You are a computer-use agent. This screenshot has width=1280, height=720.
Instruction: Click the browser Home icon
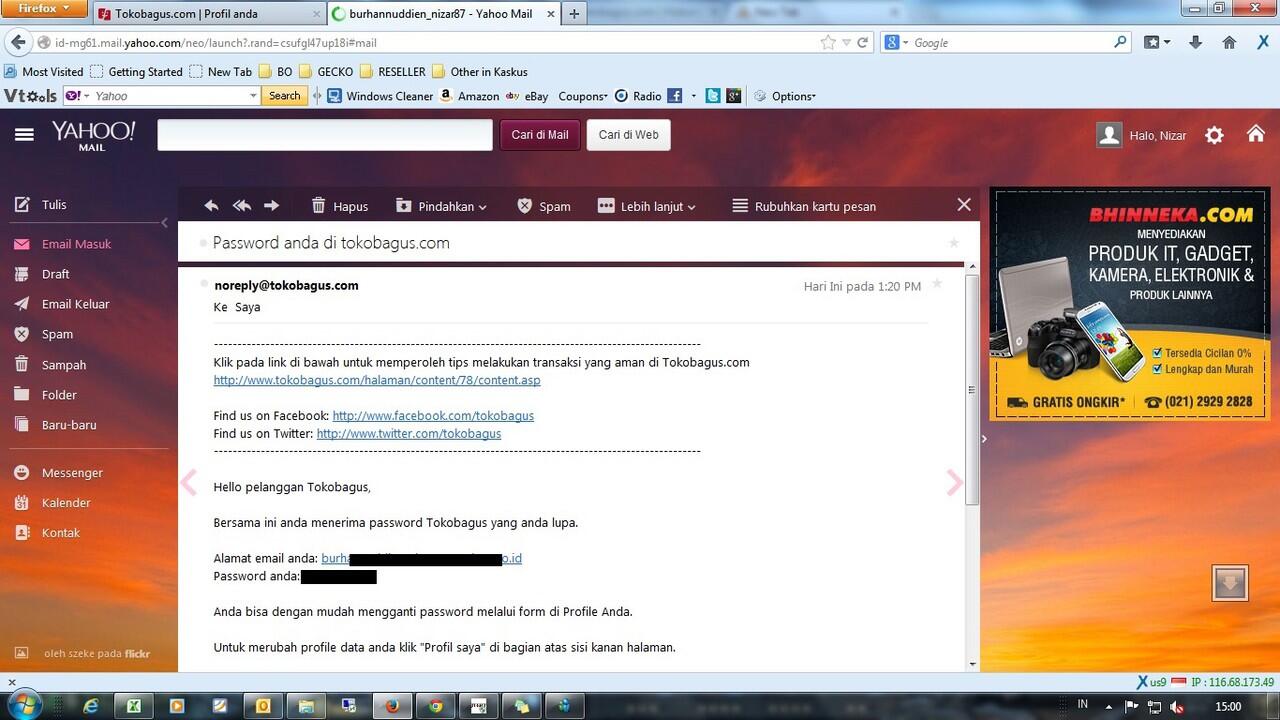[1229, 43]
